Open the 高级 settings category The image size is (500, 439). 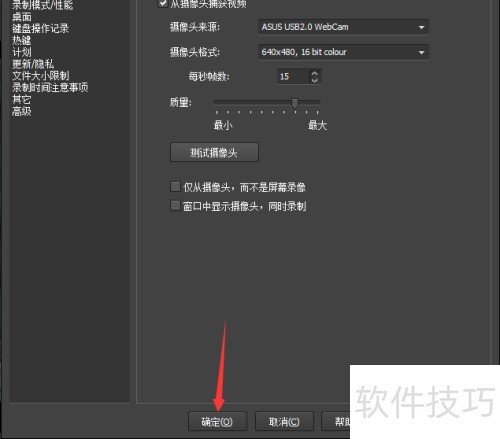[22, 111]
